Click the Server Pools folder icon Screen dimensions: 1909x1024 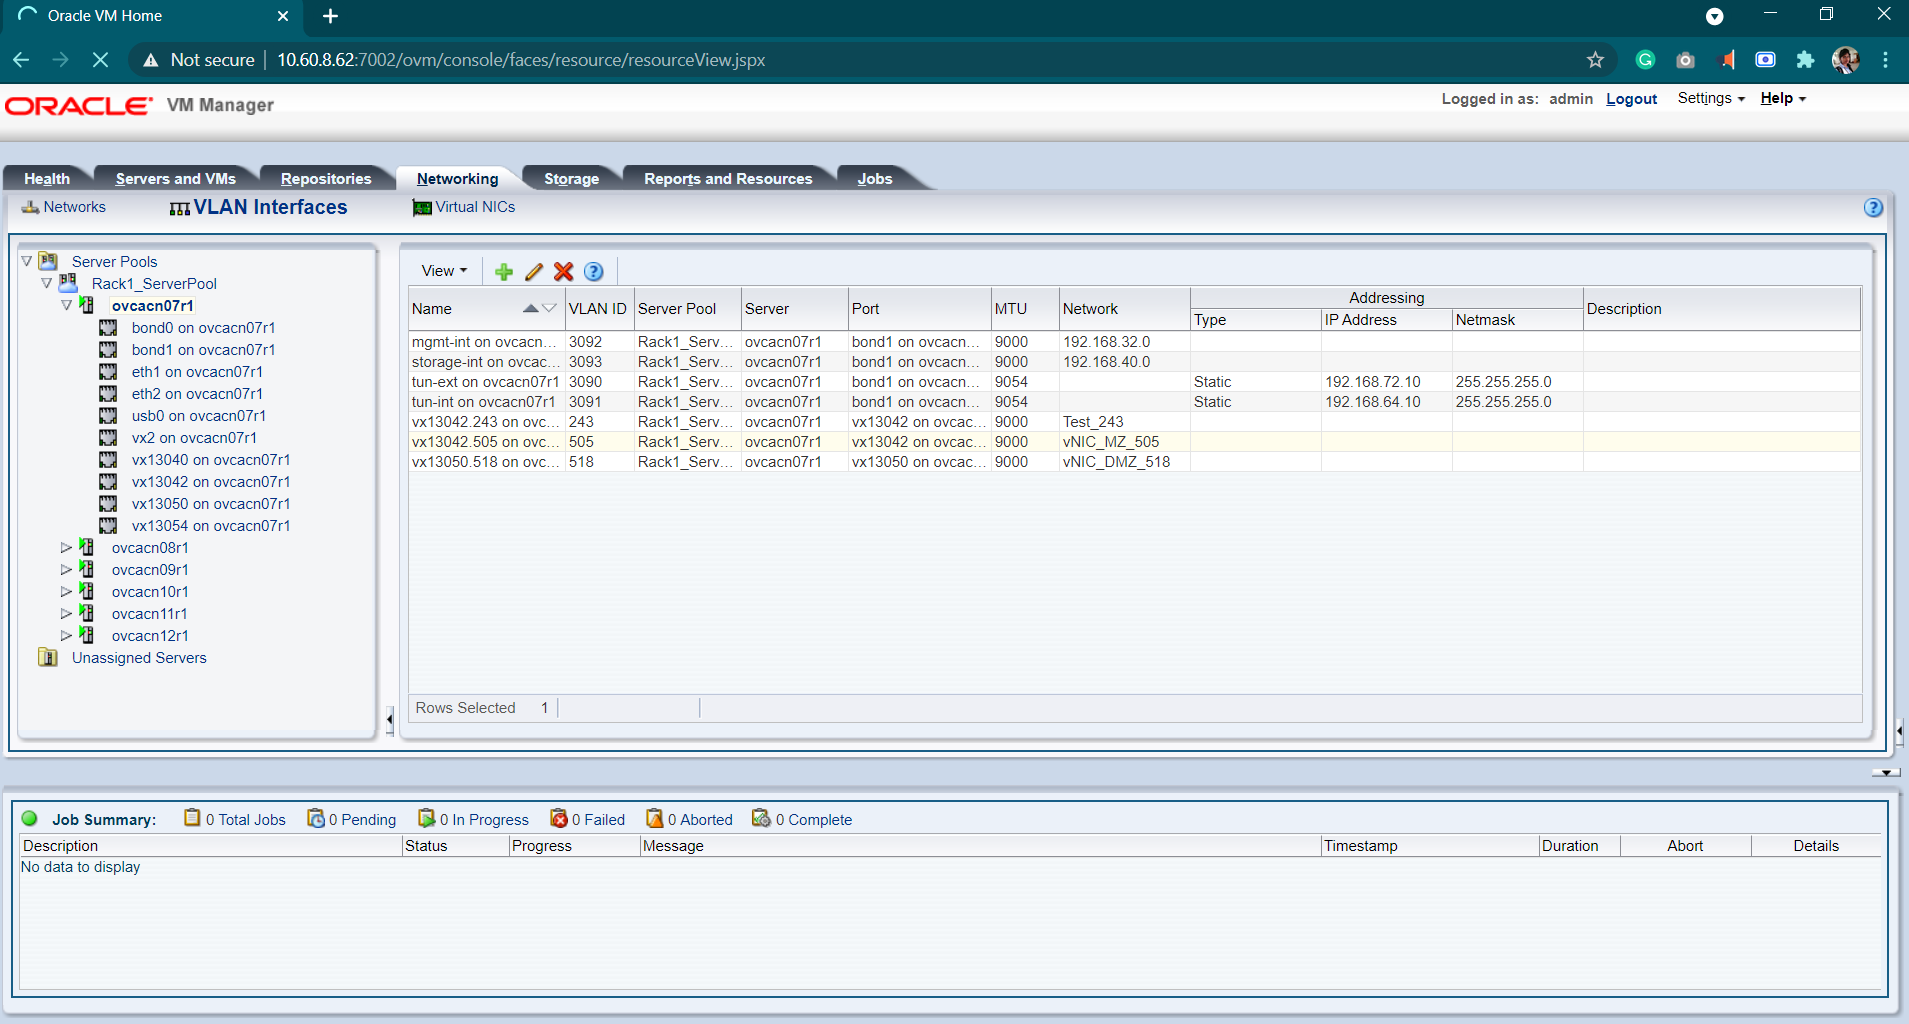point(49,261)
